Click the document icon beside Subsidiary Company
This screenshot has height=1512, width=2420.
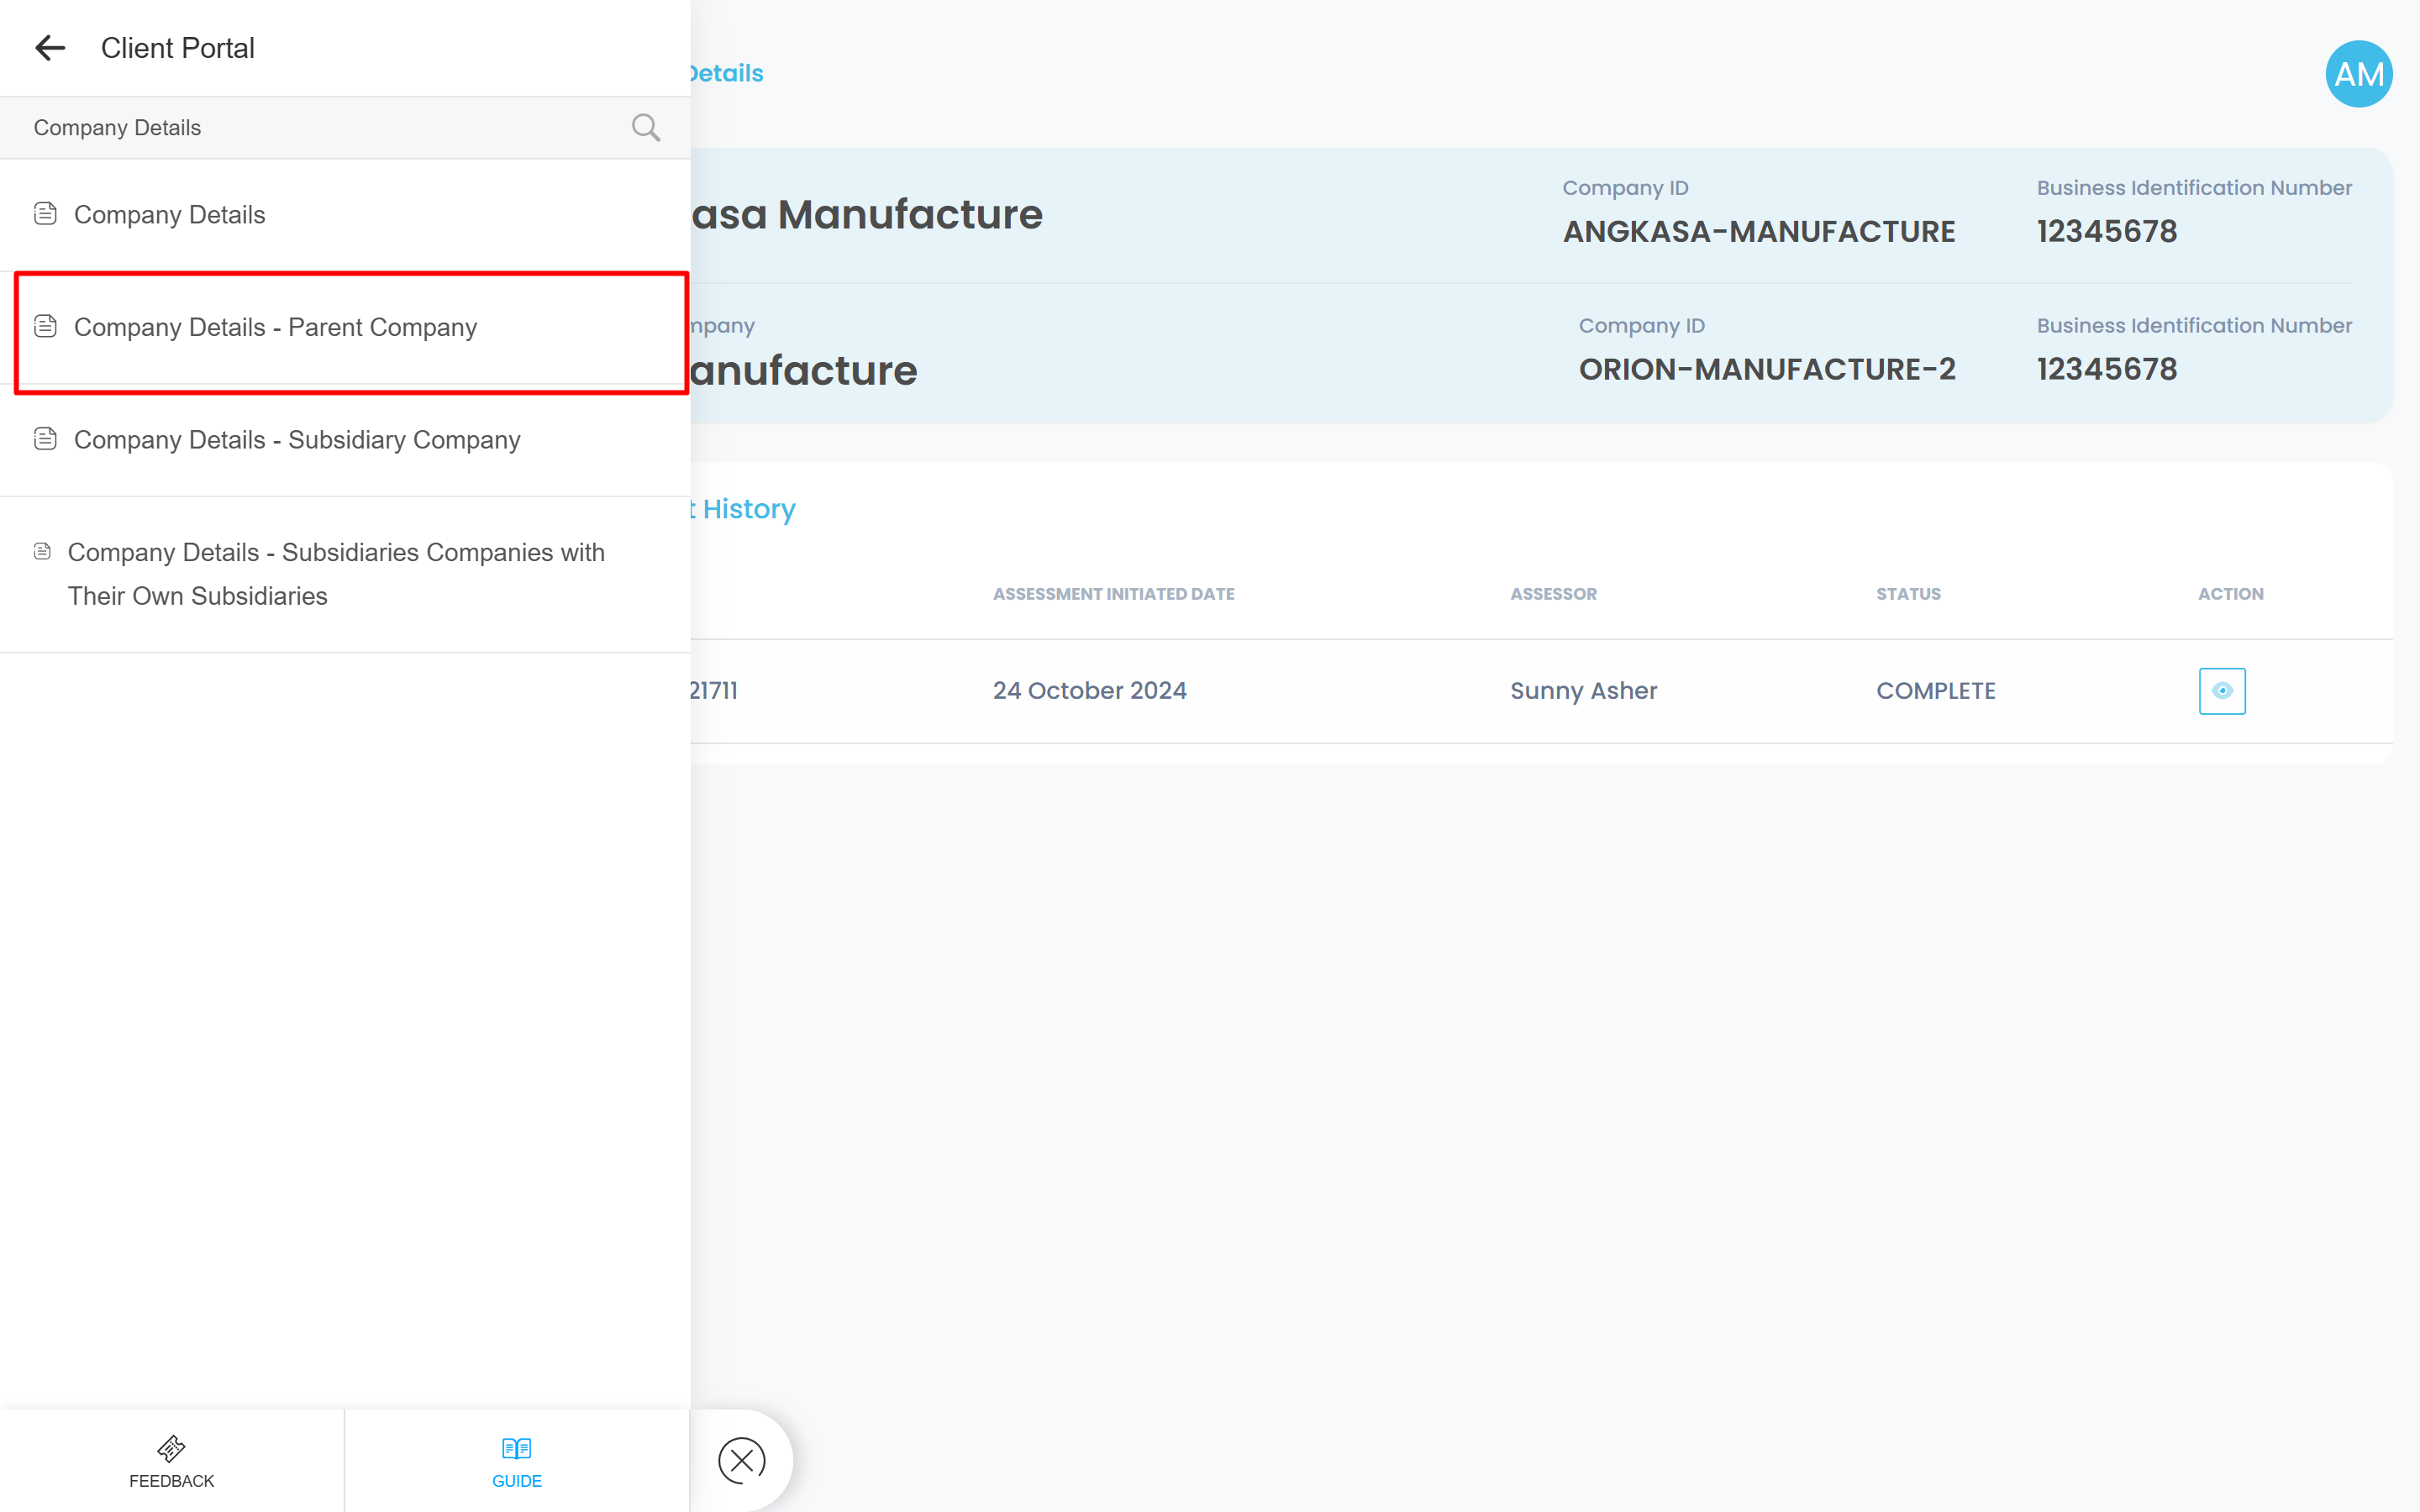tap(45, 439)
